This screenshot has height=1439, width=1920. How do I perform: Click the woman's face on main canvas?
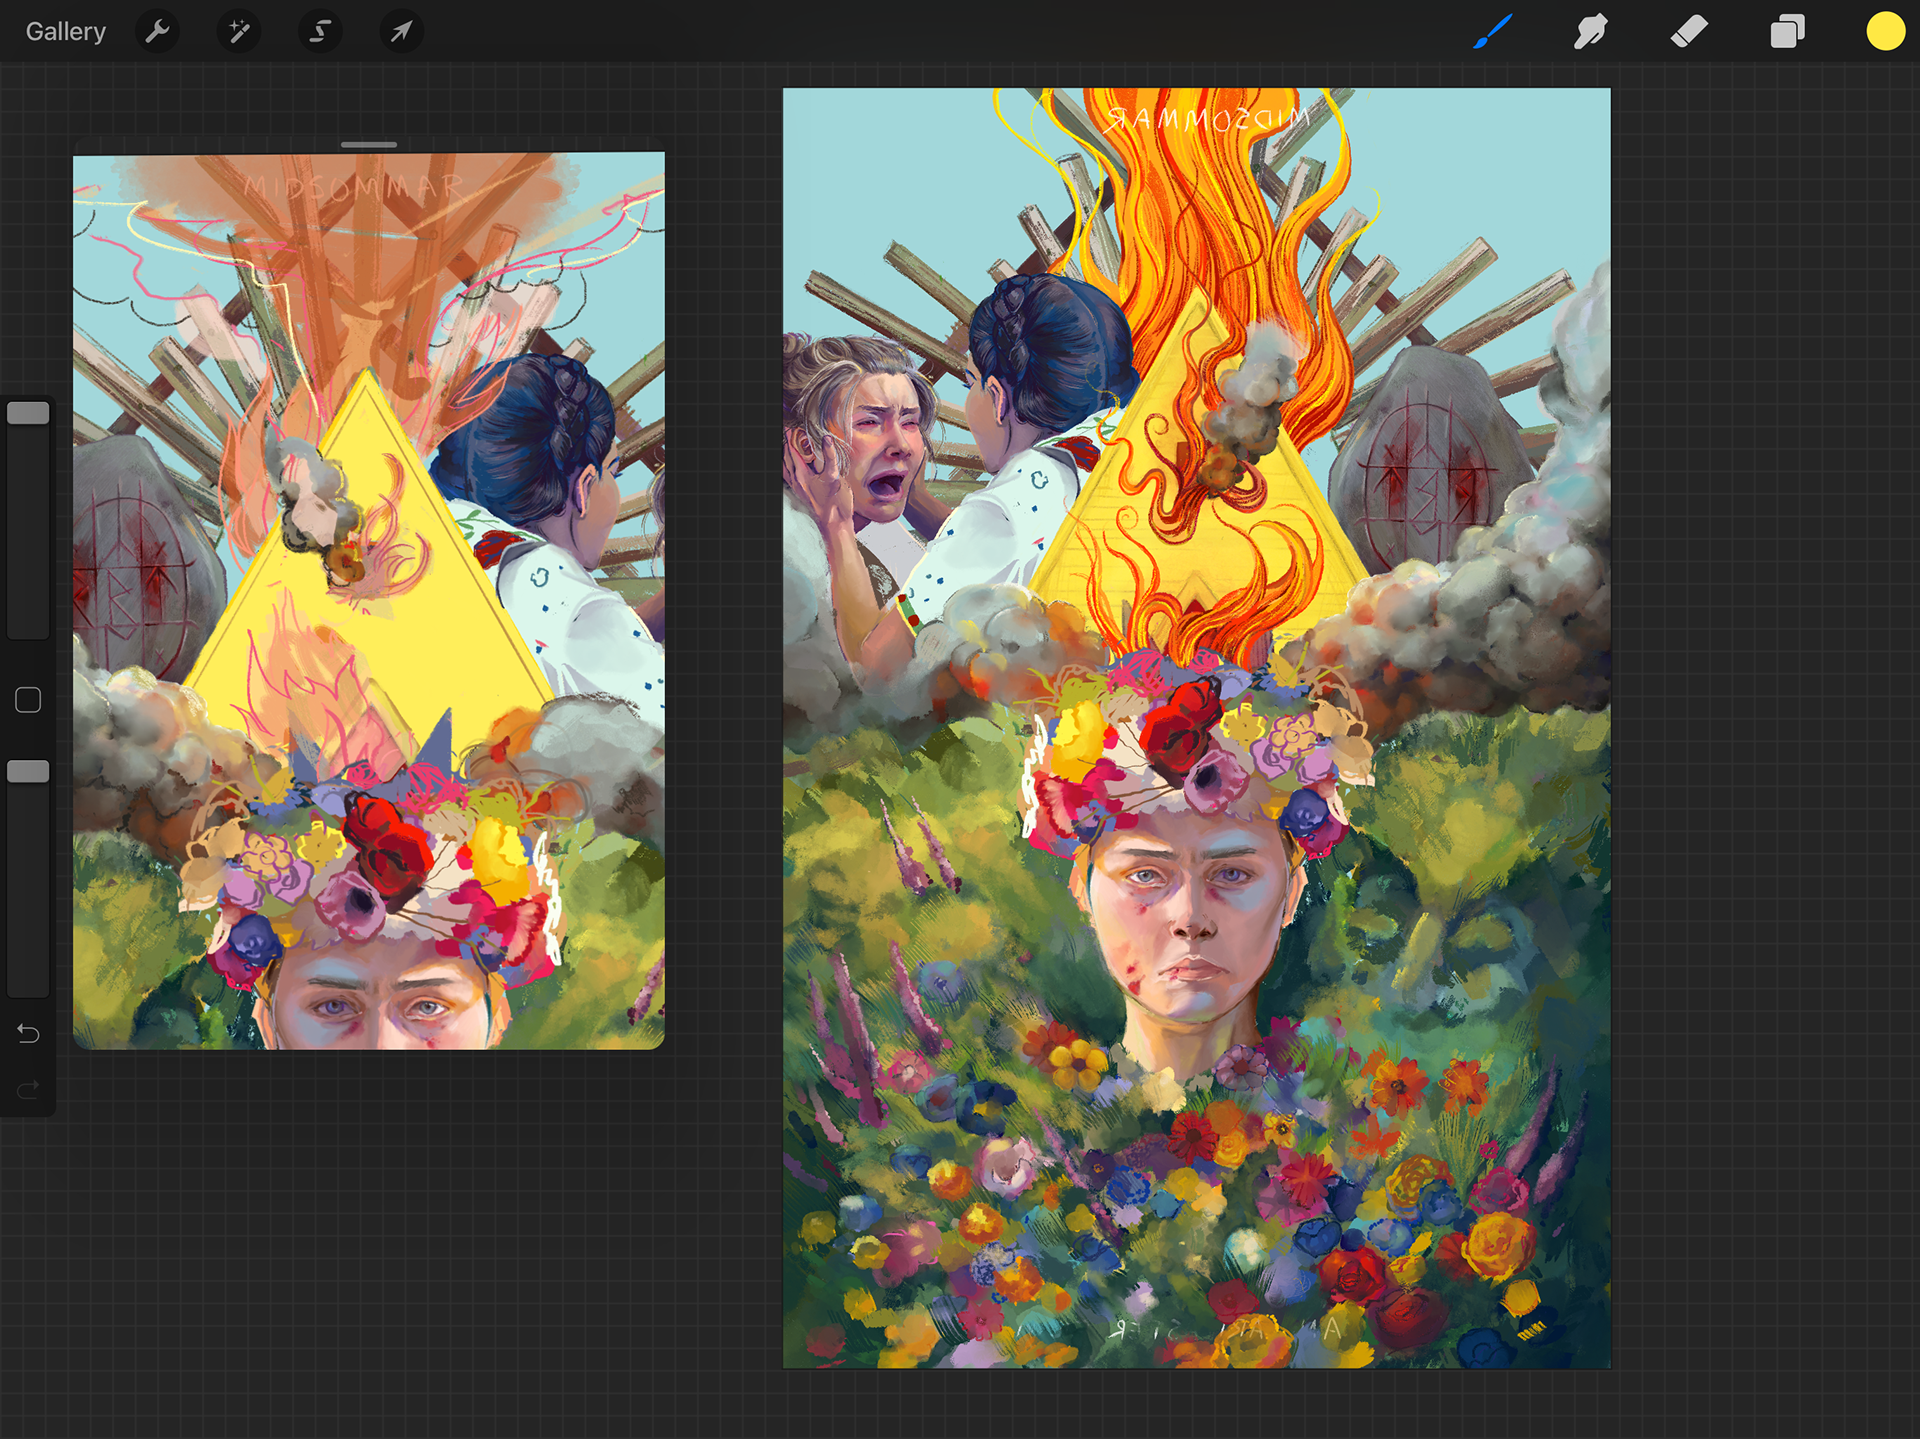[x=1188, y=920]
